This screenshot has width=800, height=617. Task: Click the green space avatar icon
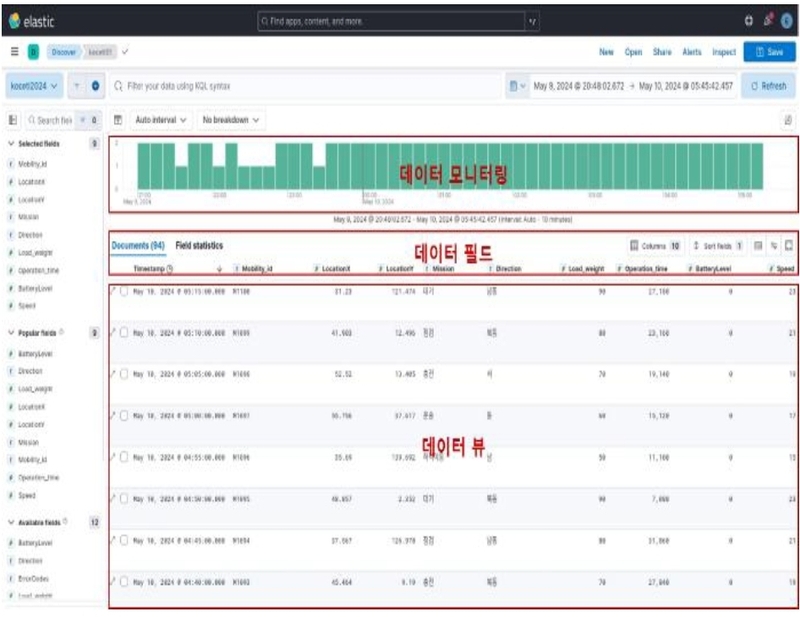pos(33,52)
